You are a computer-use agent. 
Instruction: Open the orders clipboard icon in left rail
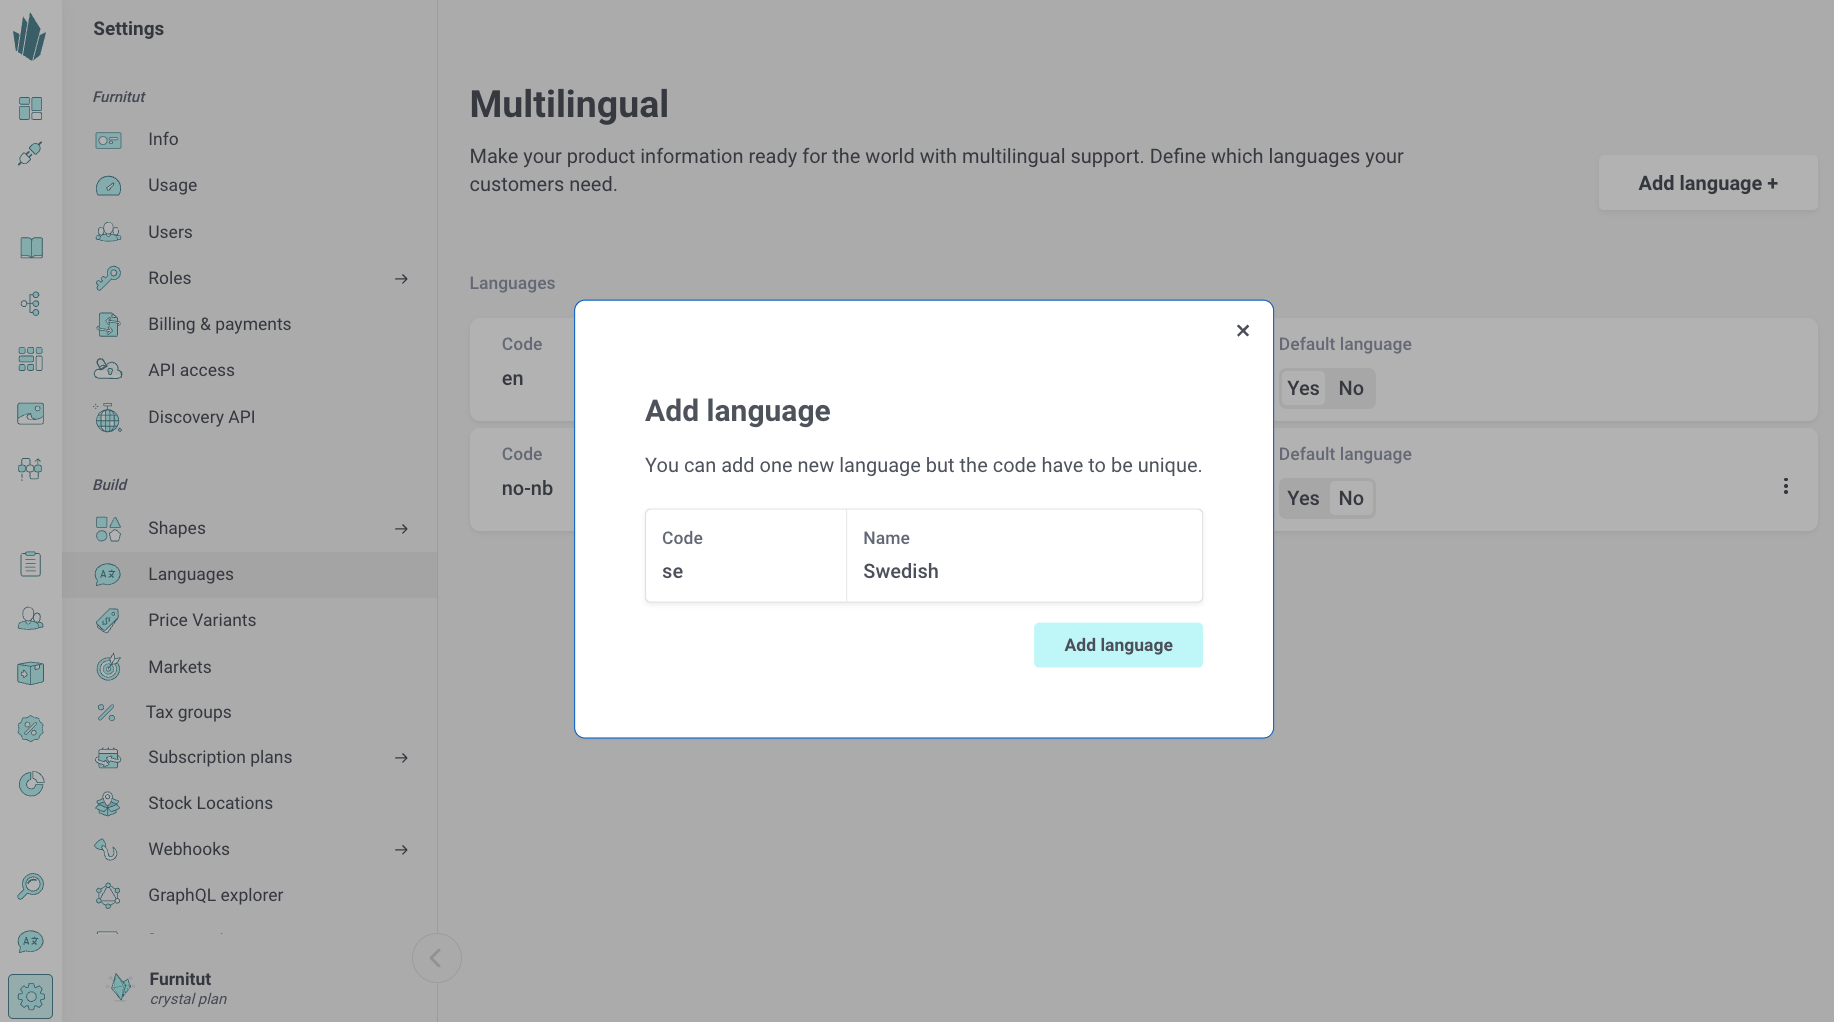coord(31,564)
